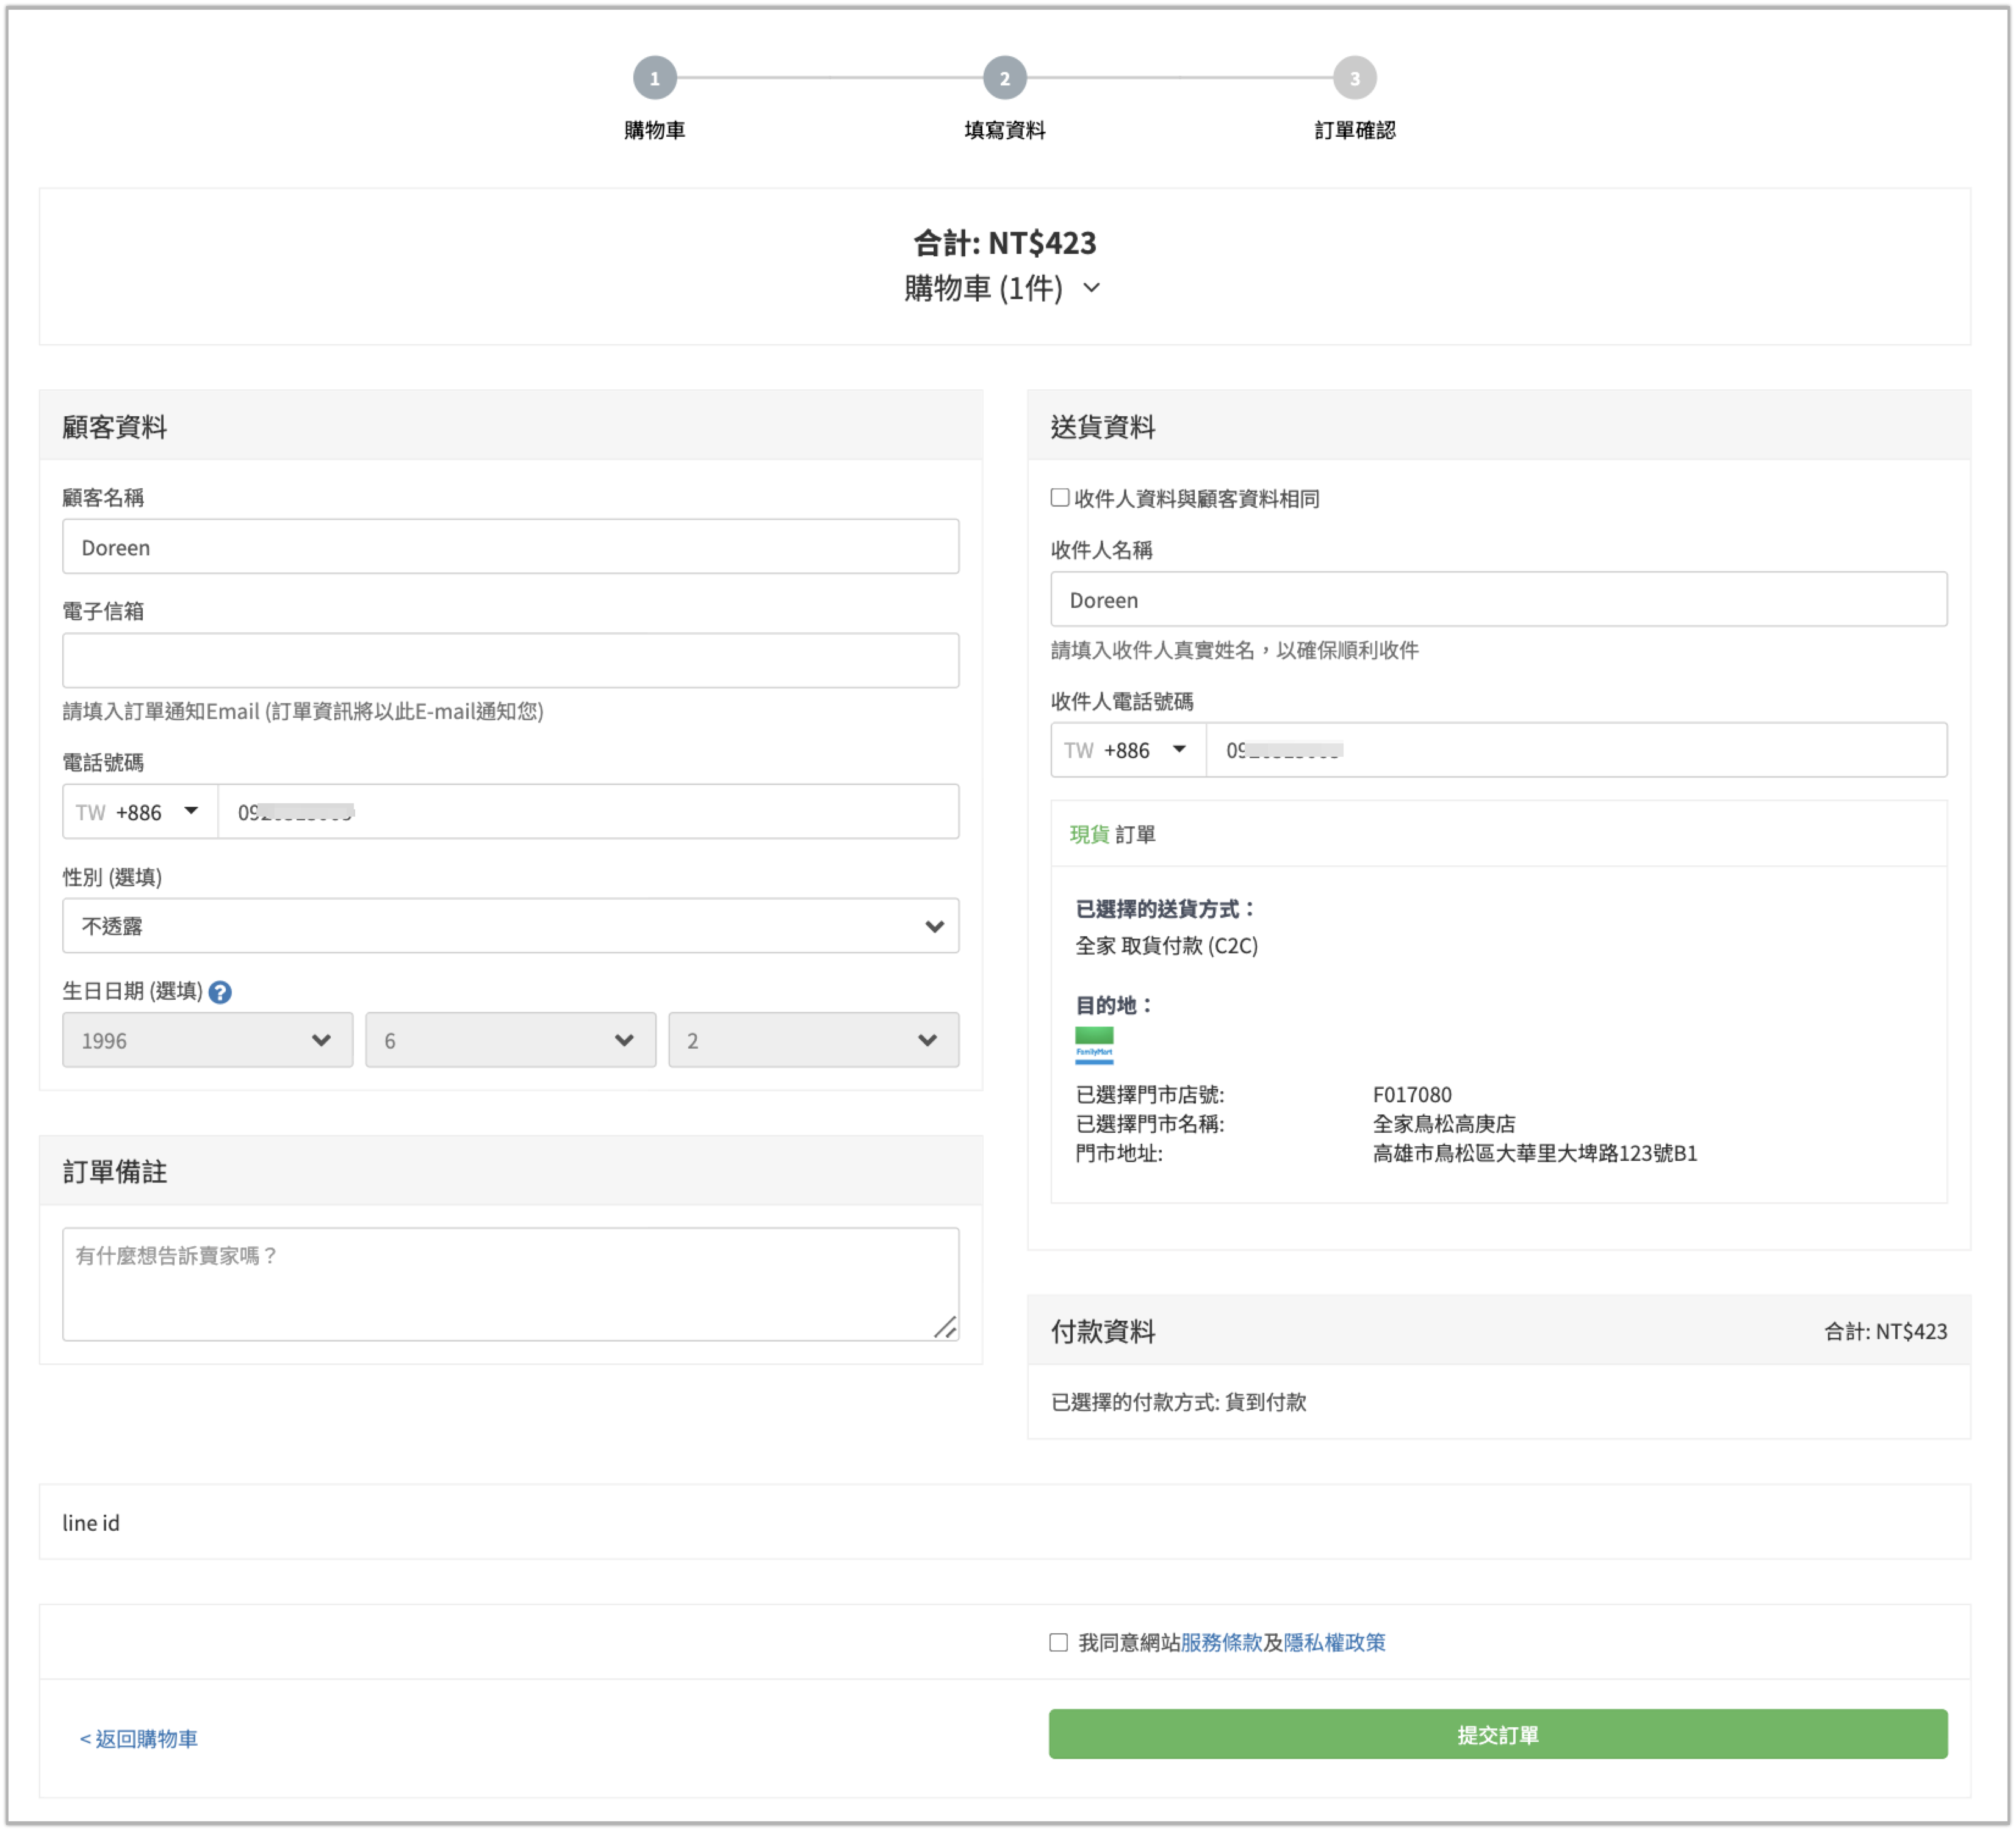The height and width of the screenshot is (1831, 2016).
Task: Click the 購物車 step label
Action: click(x=655, y=130)
